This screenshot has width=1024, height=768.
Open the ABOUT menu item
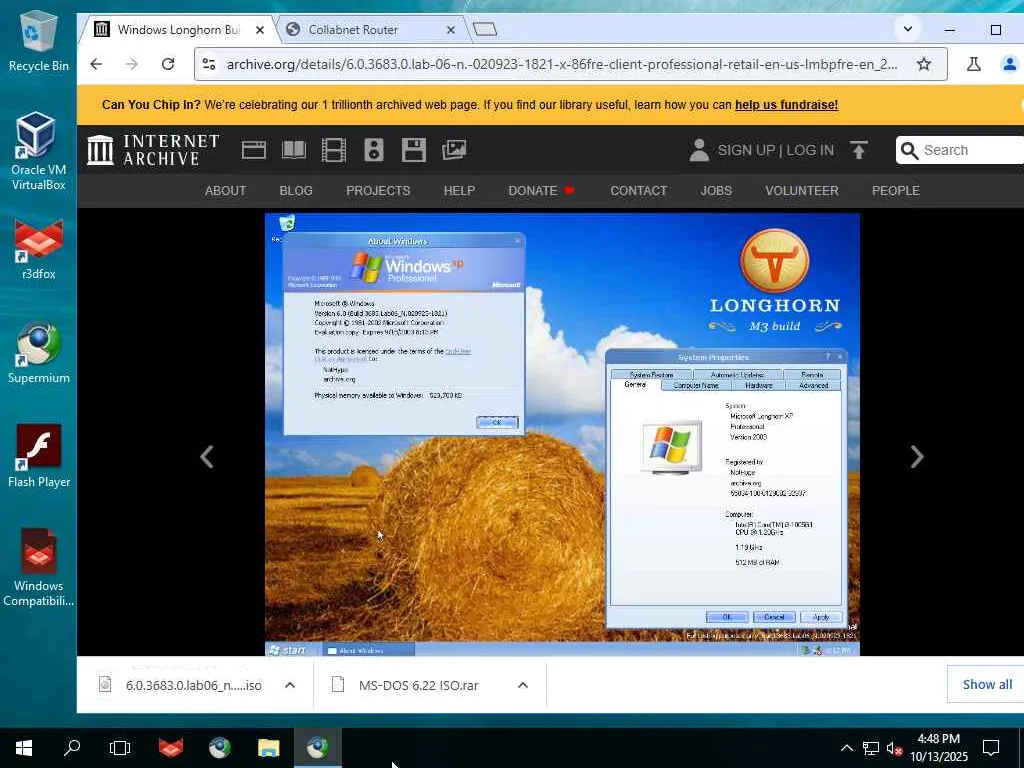coord(225,191)
